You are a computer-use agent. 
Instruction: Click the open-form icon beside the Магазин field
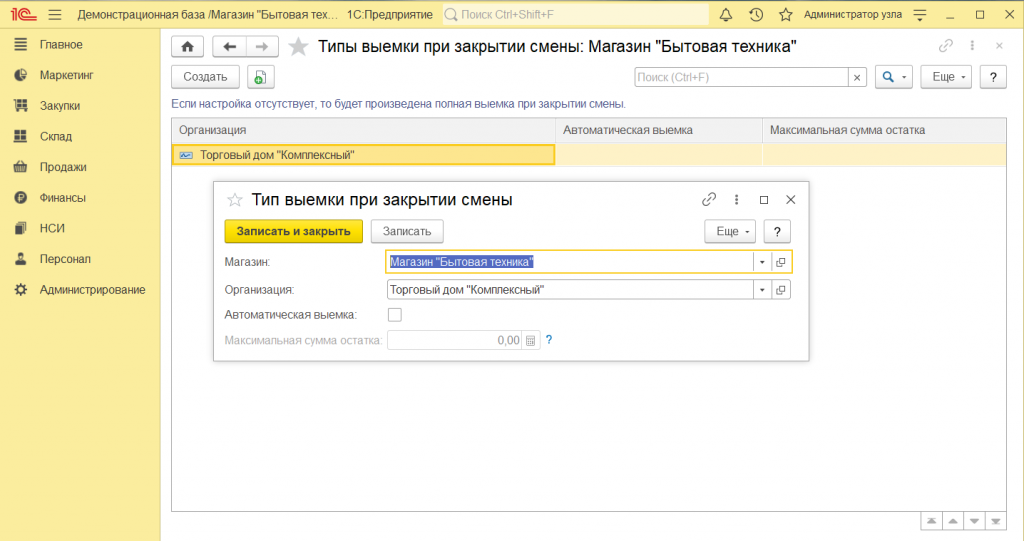pos(781,261)
